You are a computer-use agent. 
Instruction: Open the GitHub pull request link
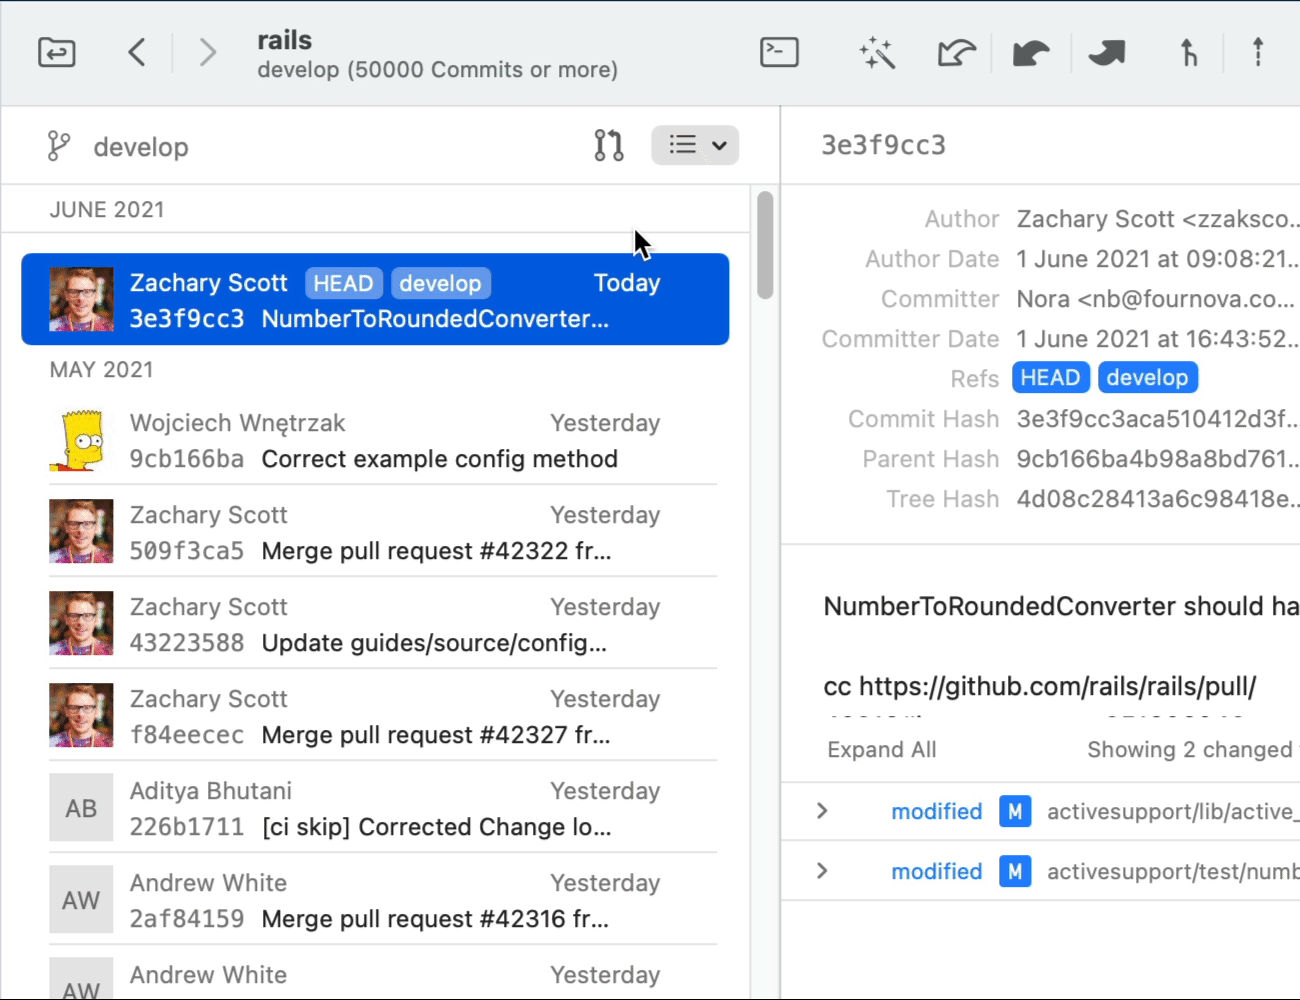click(1056, 687)
